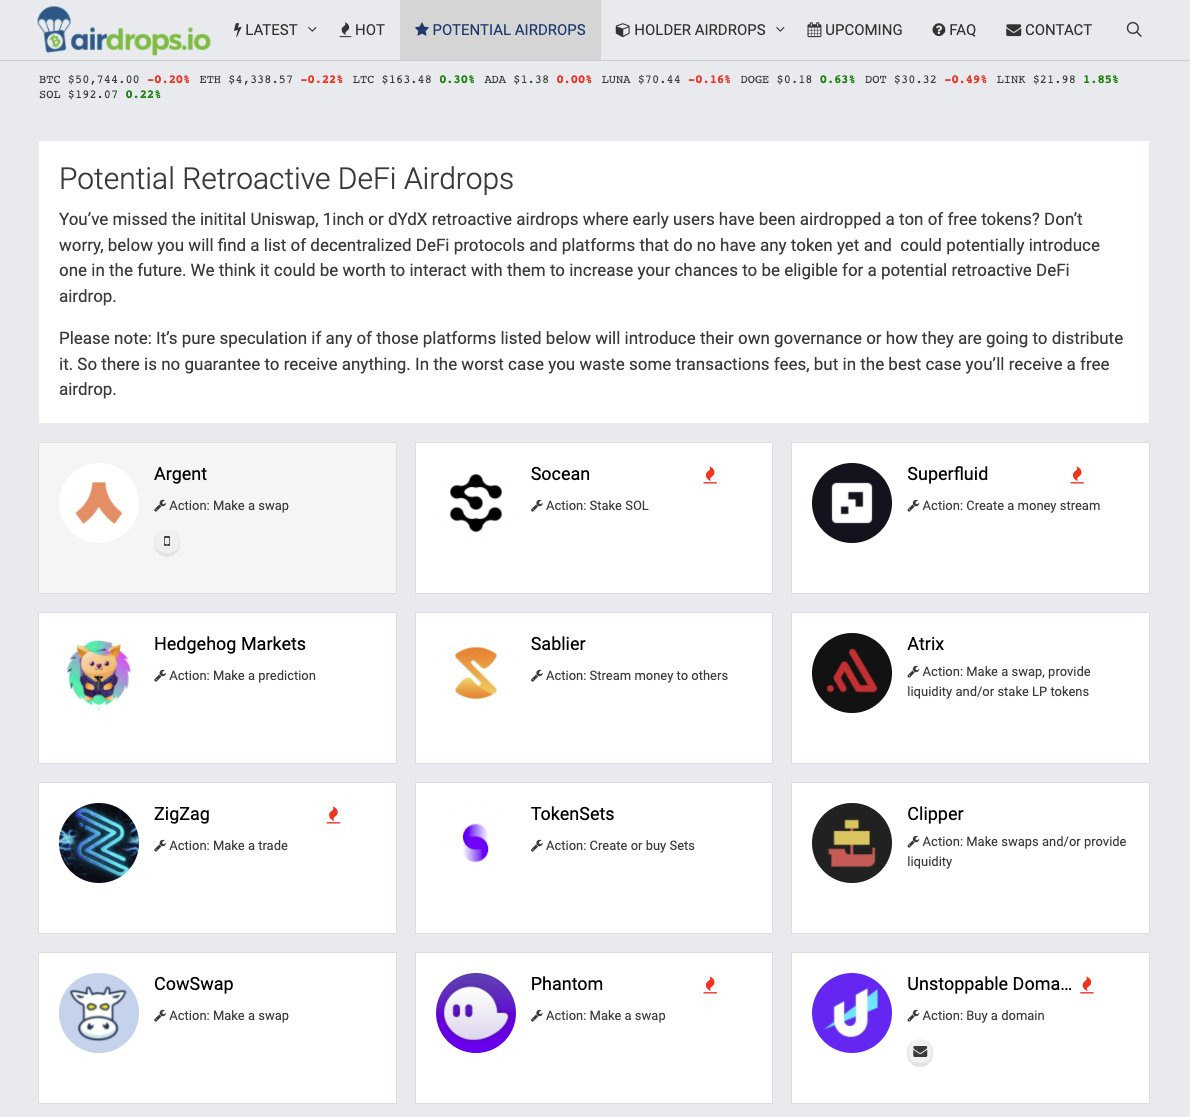
Task: Open the Socean airdrop title link
Action: 560,474
